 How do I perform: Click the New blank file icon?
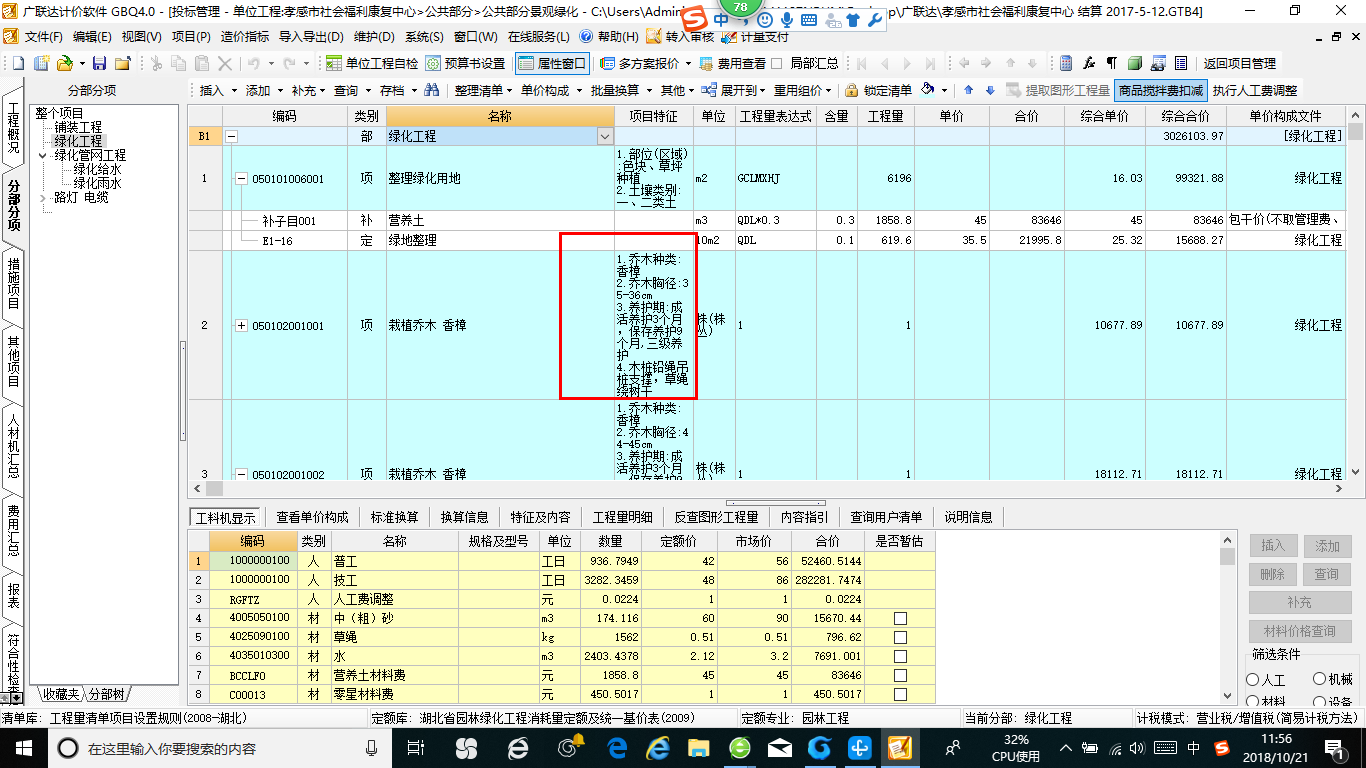click(x=17, y=63)
